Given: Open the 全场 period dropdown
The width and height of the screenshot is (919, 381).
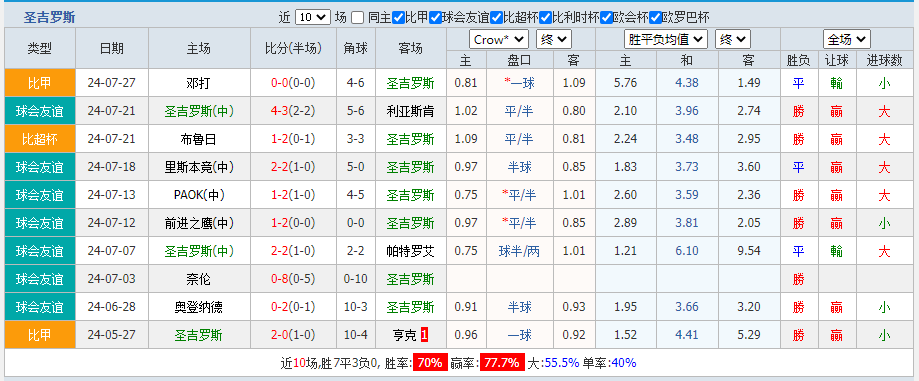Looking at the screenshot, I should pos(846,40).
